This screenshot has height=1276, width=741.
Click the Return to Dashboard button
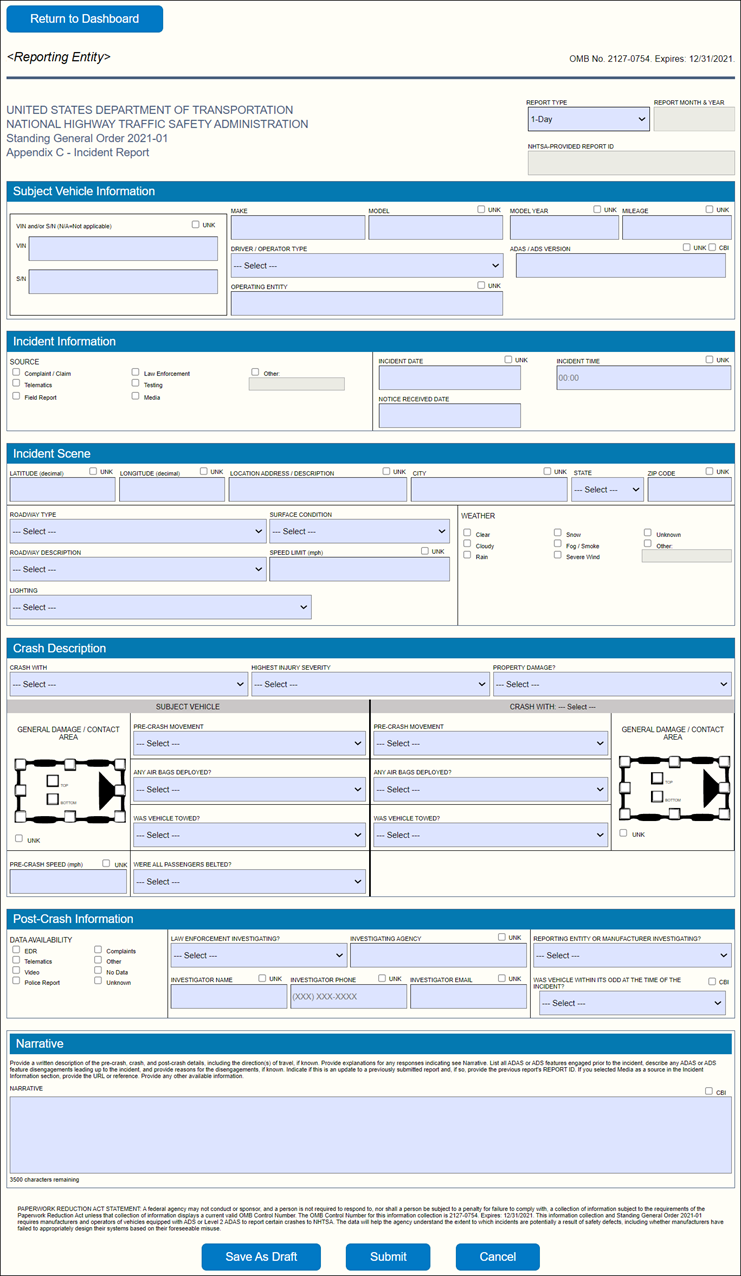point(85,18)
